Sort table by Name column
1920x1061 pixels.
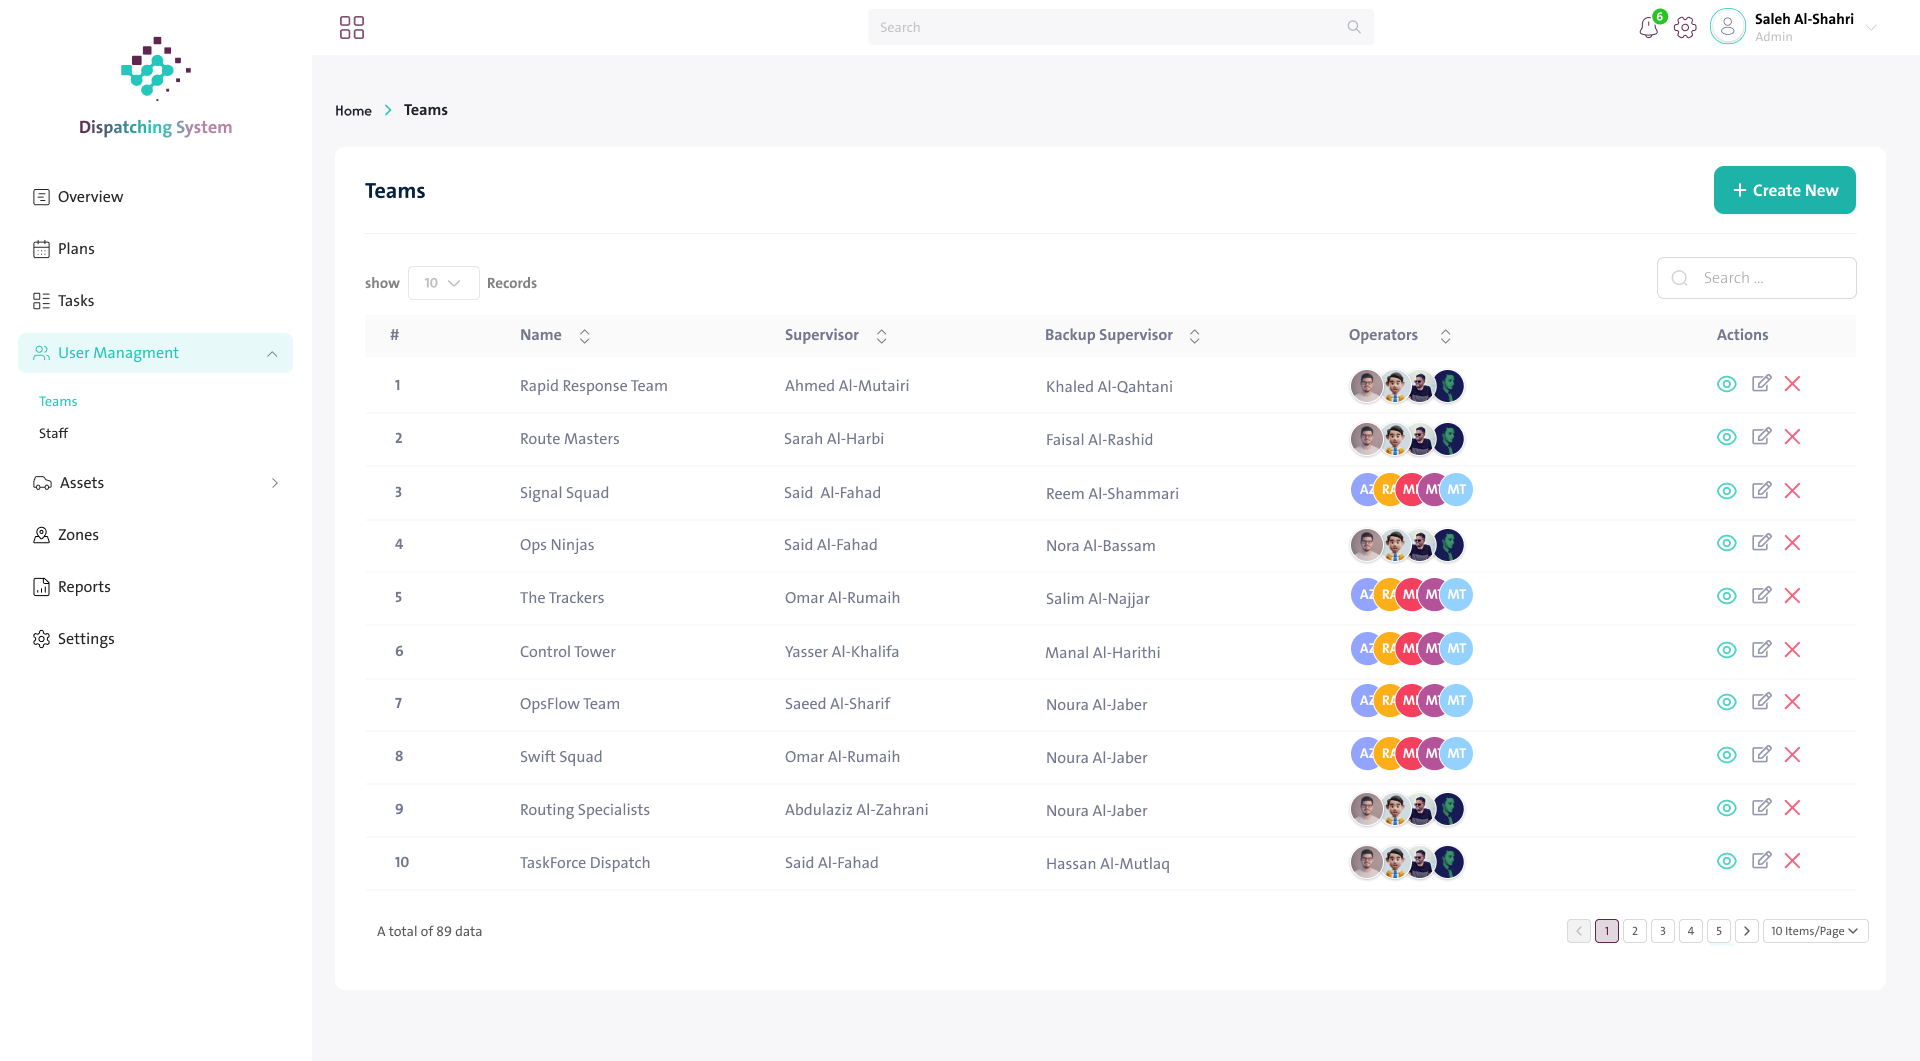[x=585, y=336]
